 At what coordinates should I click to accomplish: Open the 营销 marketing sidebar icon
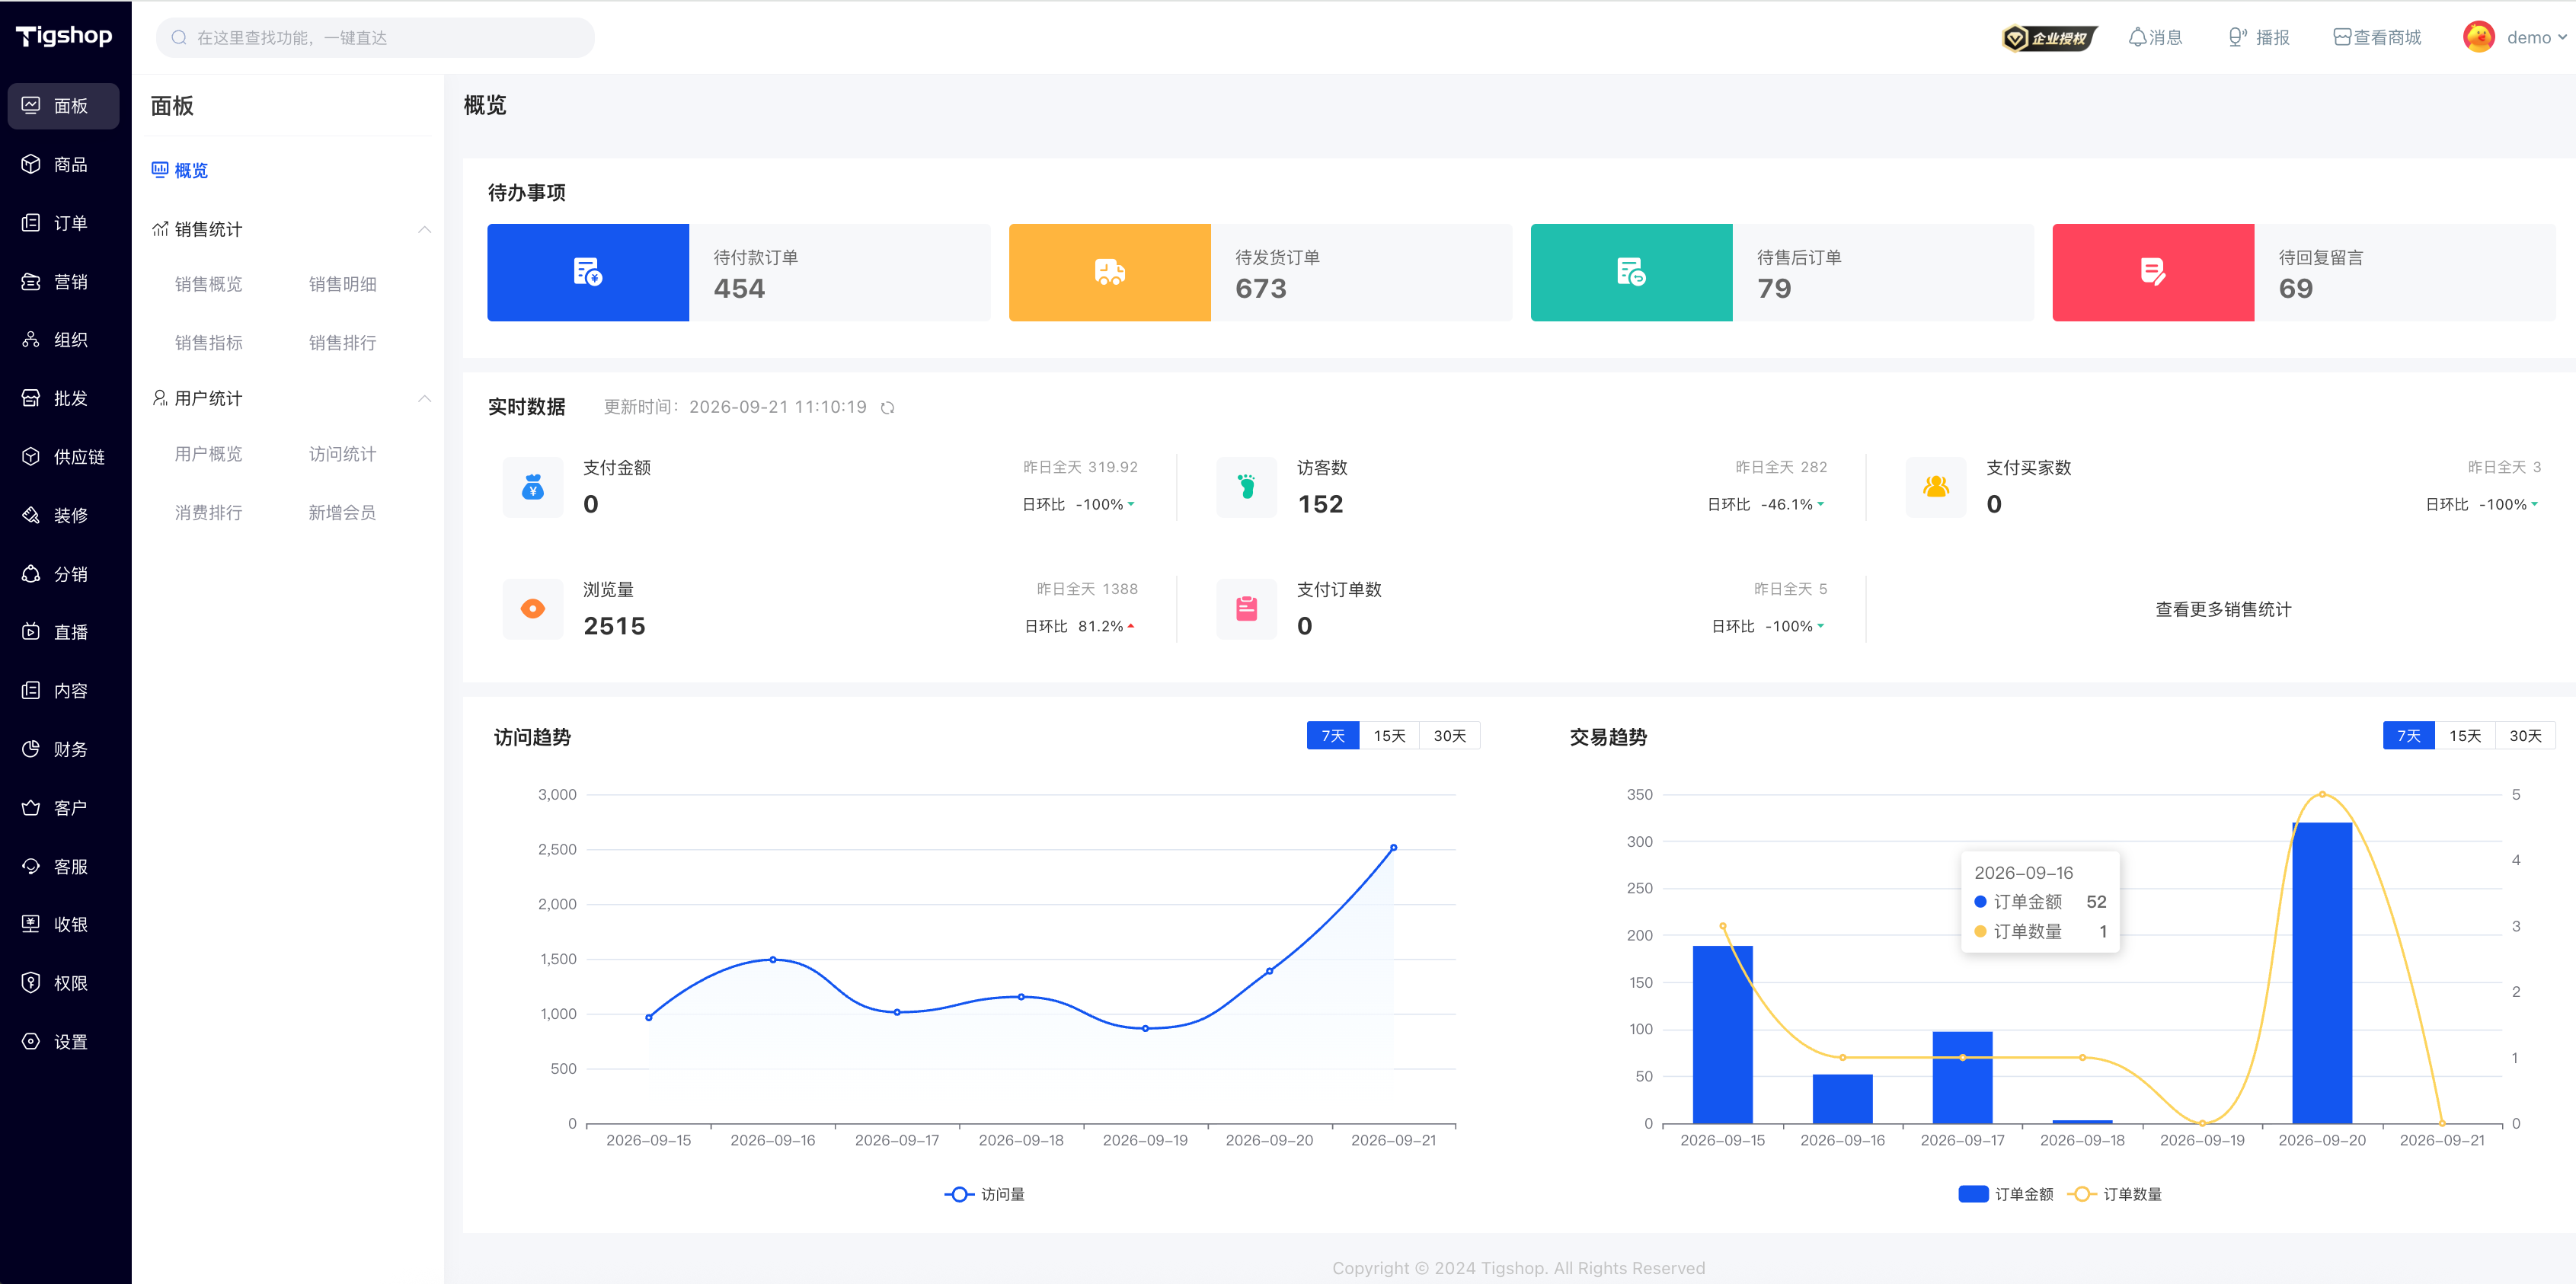[x=31, y=282]
